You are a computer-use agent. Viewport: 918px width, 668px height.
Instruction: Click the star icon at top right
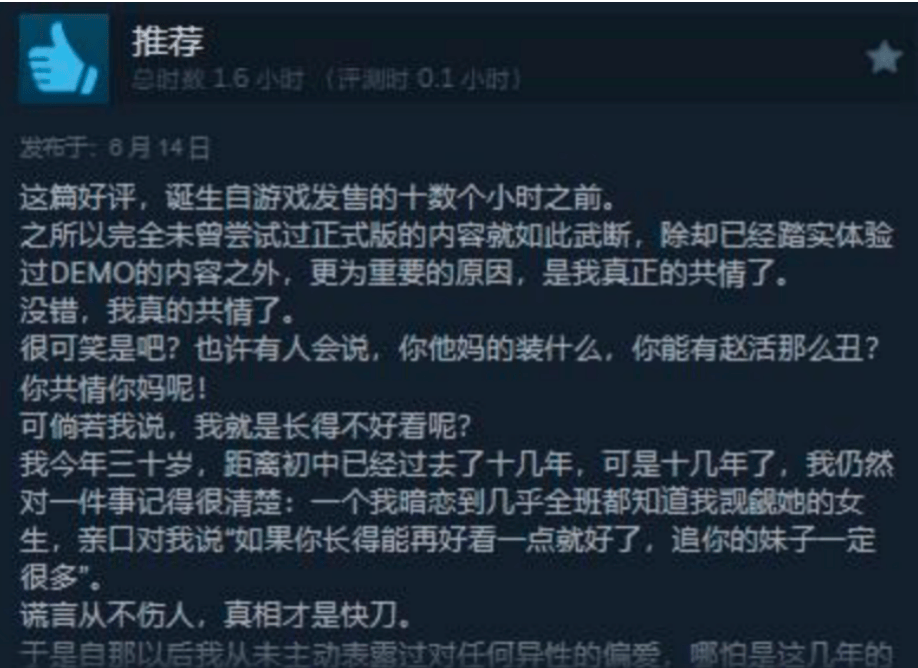pos(884,57)
